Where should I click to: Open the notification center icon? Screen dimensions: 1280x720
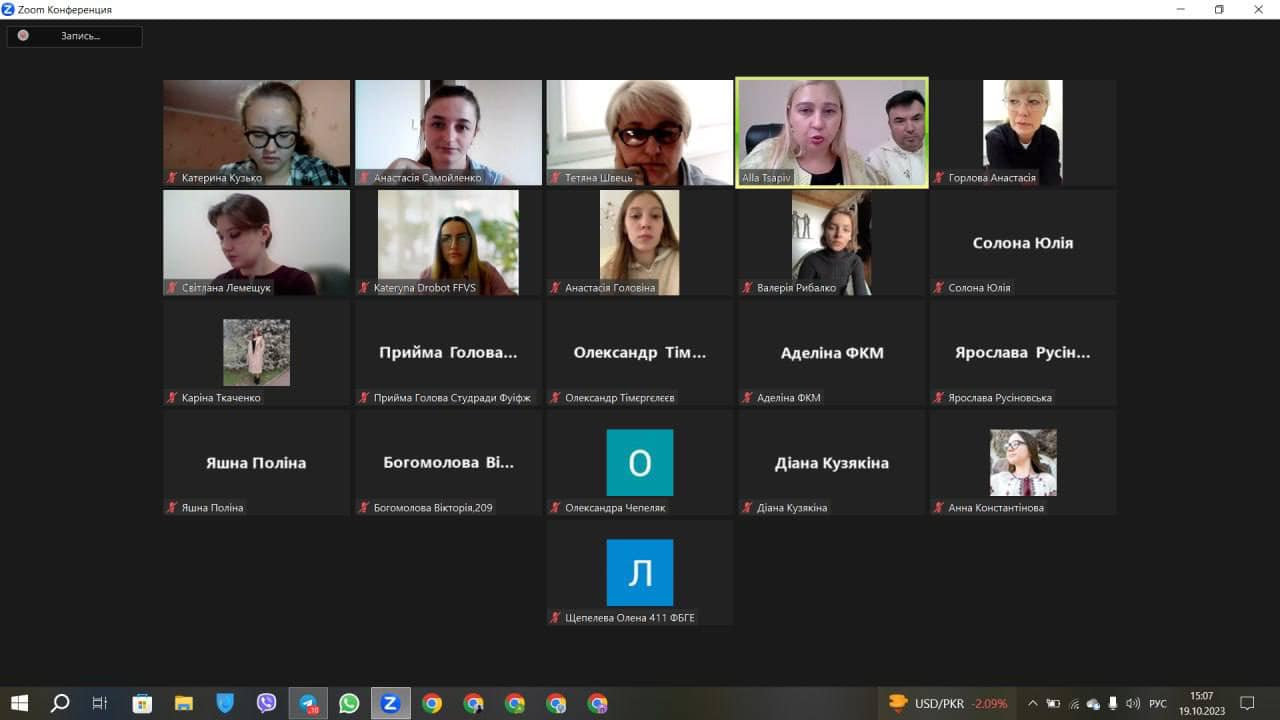(1247, 703)
